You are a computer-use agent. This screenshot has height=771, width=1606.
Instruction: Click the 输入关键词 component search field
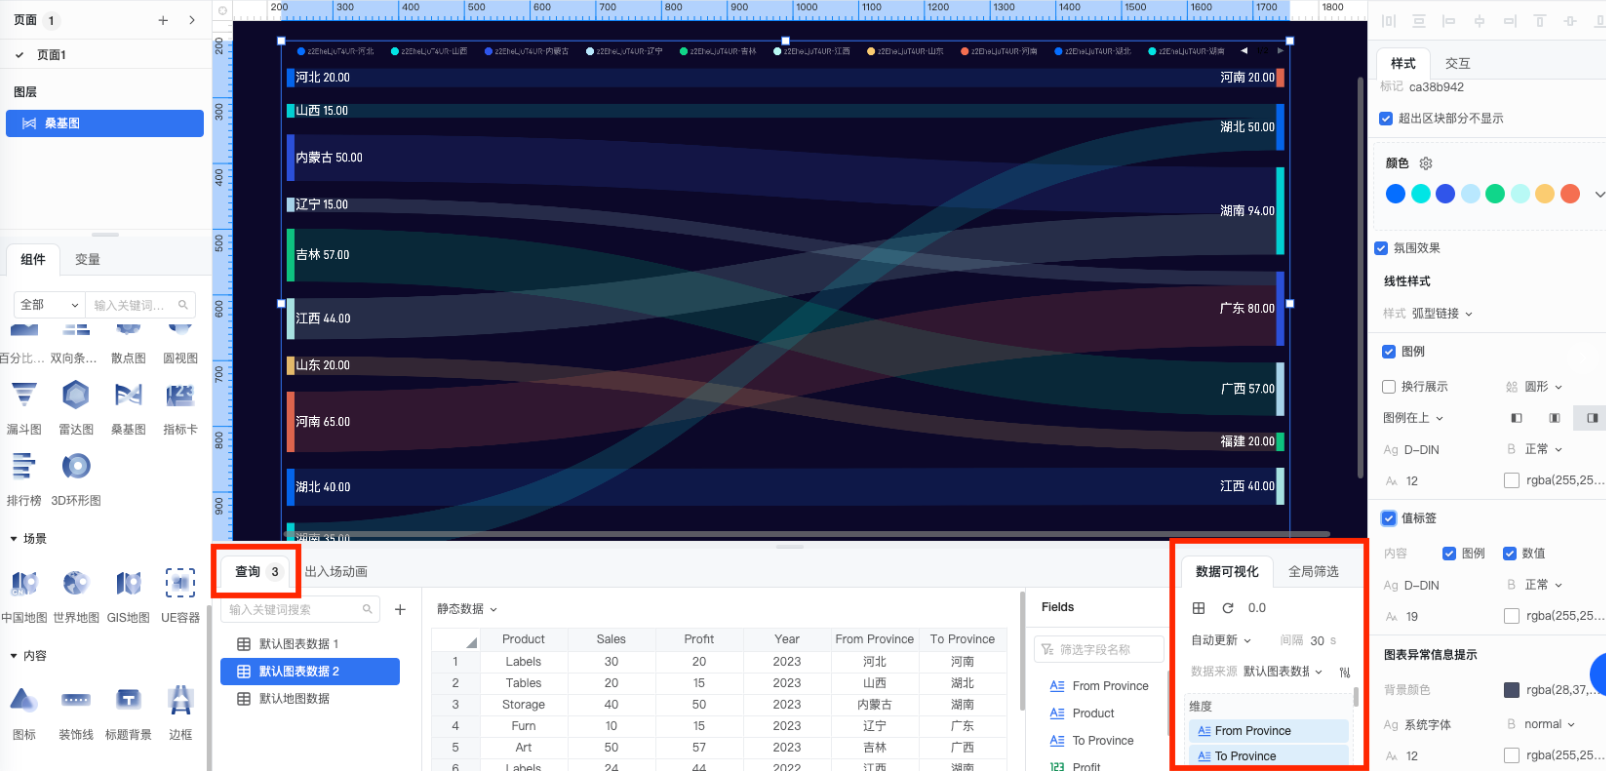pyautogui.click(x=141, y=305)
